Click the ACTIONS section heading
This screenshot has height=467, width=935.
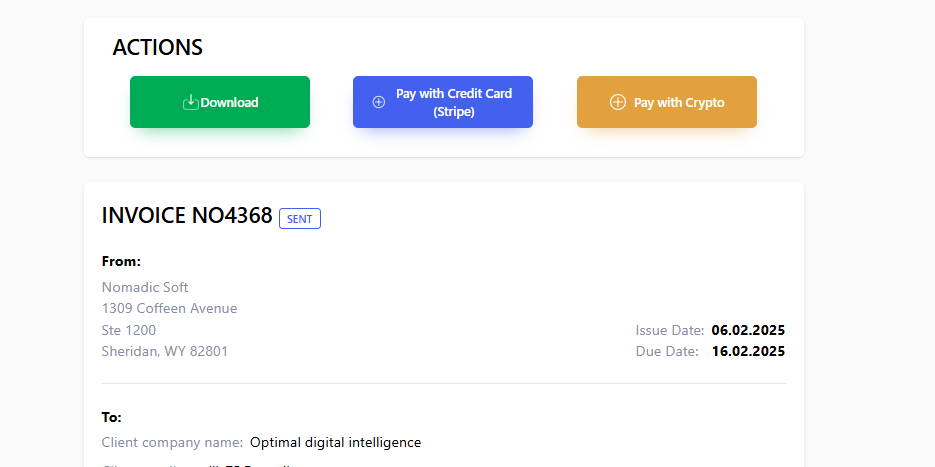157,47
